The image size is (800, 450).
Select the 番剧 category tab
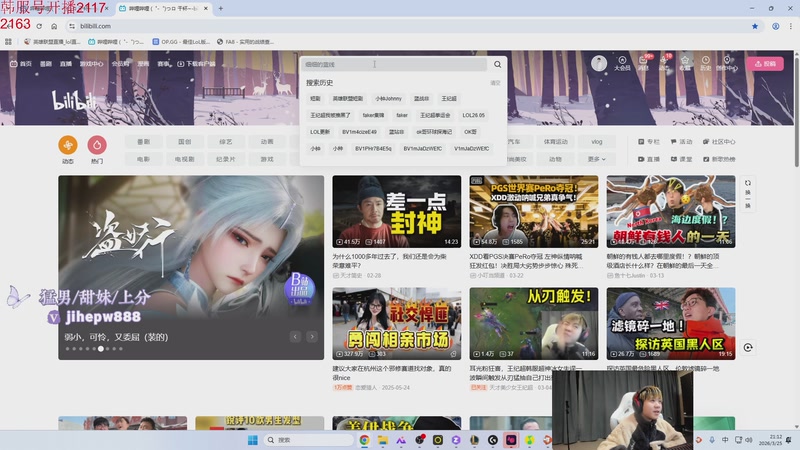[144, 142]
